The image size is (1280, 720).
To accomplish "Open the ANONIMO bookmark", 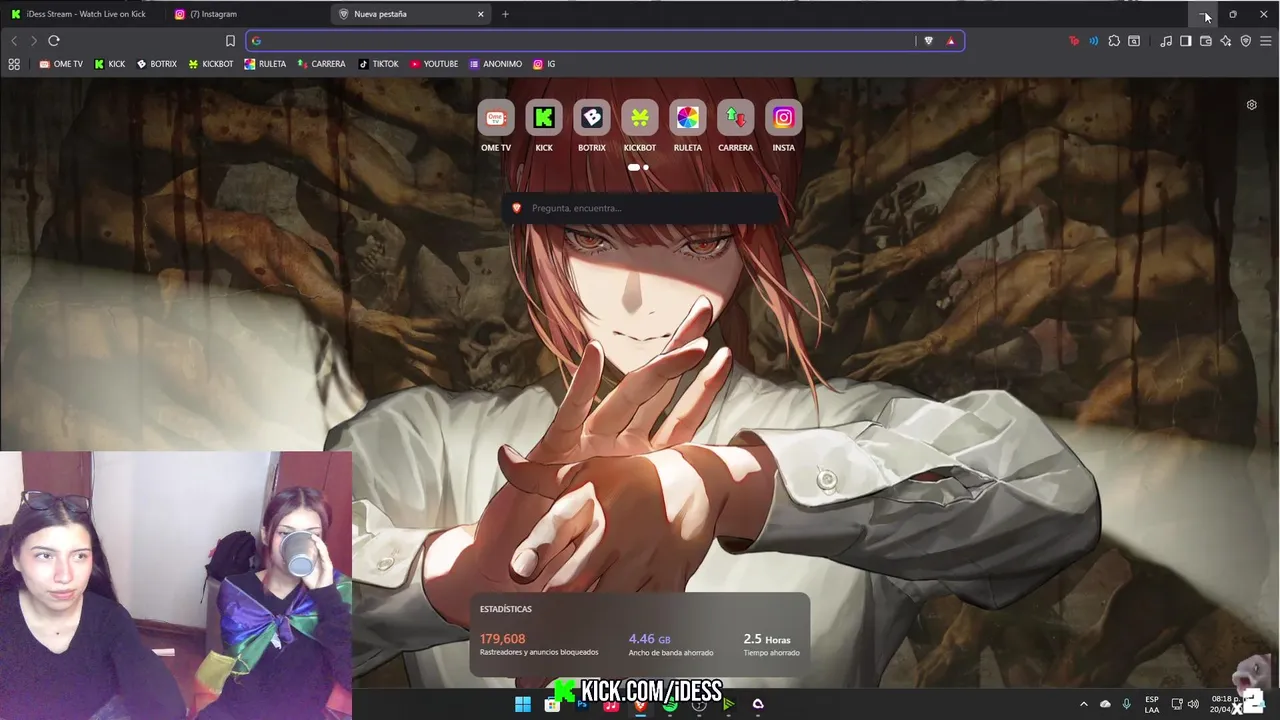I will click(x=496, y=64).
